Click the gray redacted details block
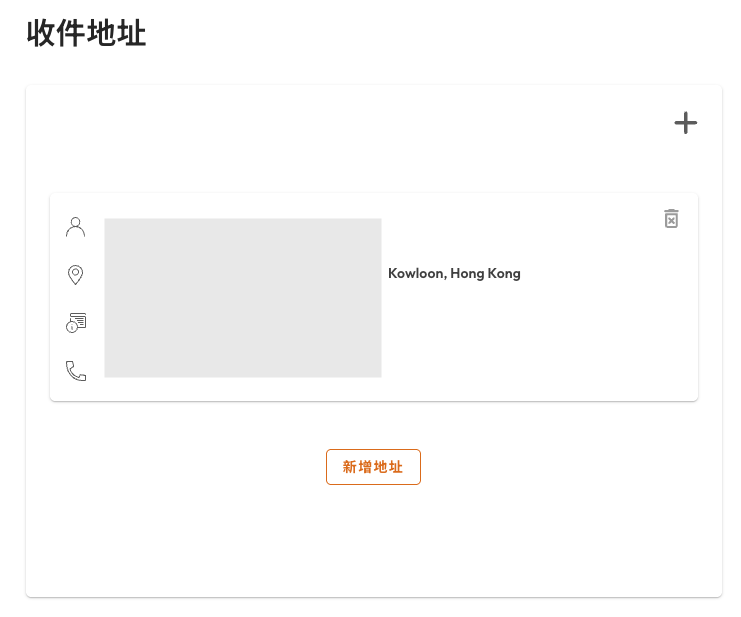The image size is (741, 617). [x=243, y=298]
